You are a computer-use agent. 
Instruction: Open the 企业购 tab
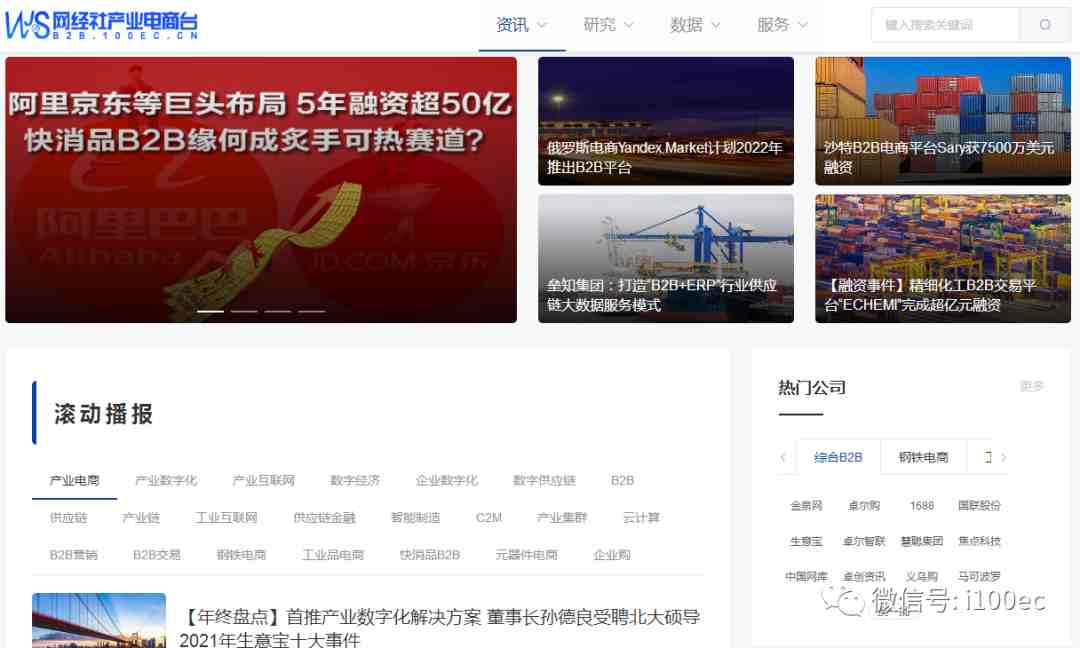(x=612, y=554)
